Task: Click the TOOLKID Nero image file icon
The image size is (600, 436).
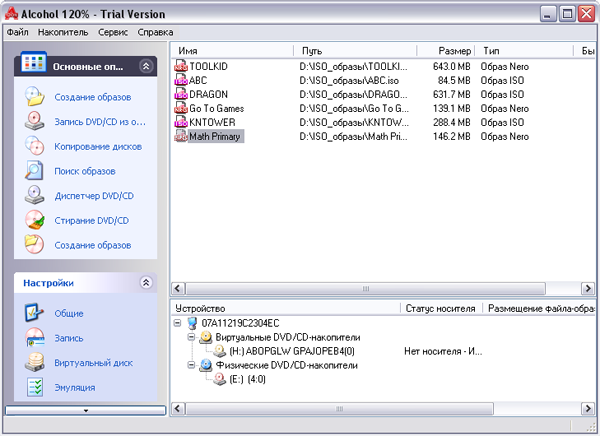Action: (x=181, y=66)
